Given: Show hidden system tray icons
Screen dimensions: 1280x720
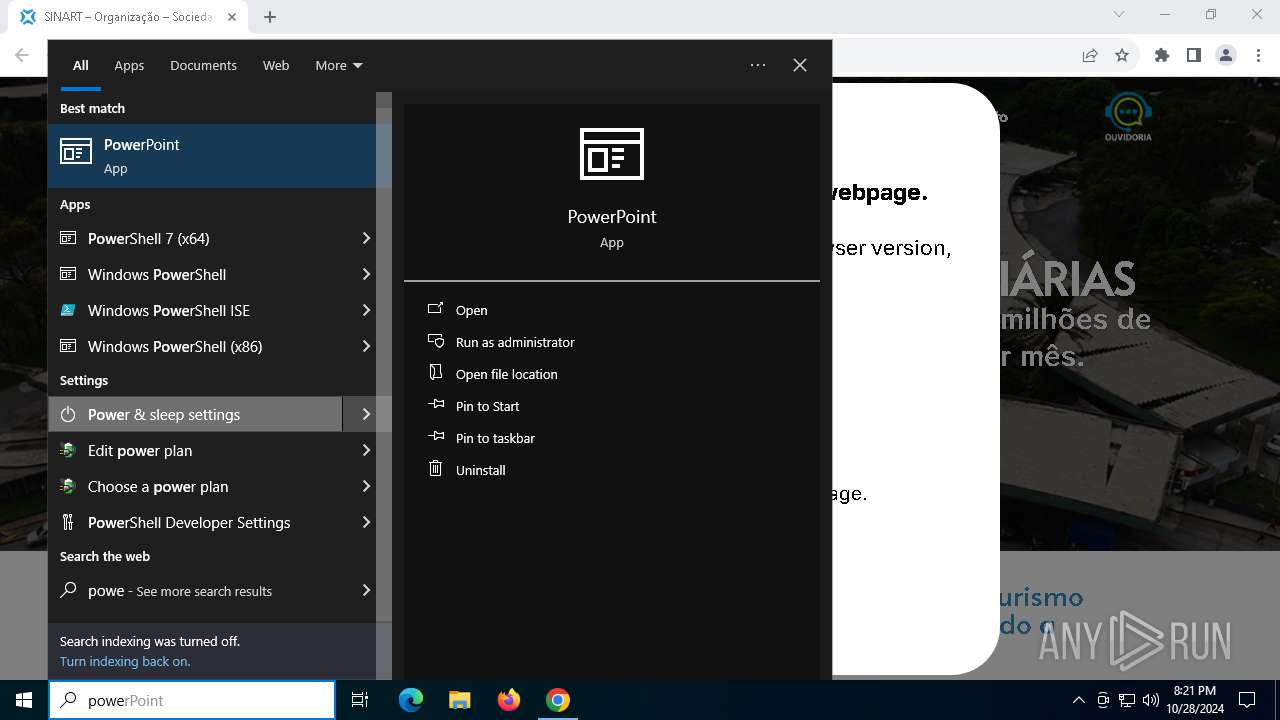Looking at the screenshot, I should tap(1079, 700).
